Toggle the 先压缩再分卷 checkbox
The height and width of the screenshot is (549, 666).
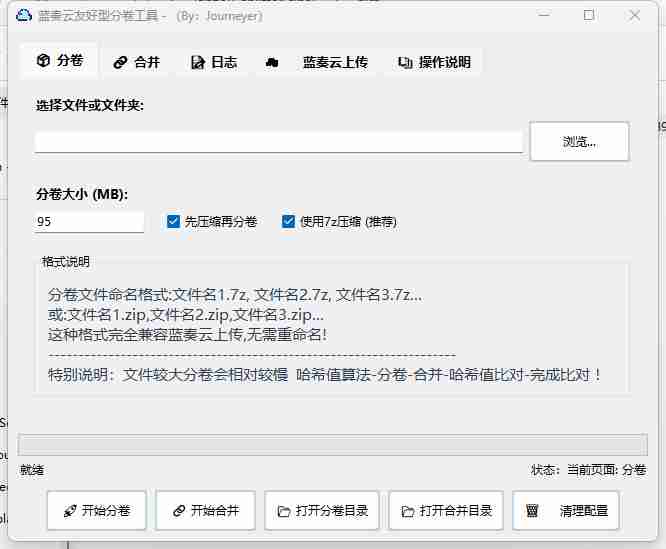(174, 221)
